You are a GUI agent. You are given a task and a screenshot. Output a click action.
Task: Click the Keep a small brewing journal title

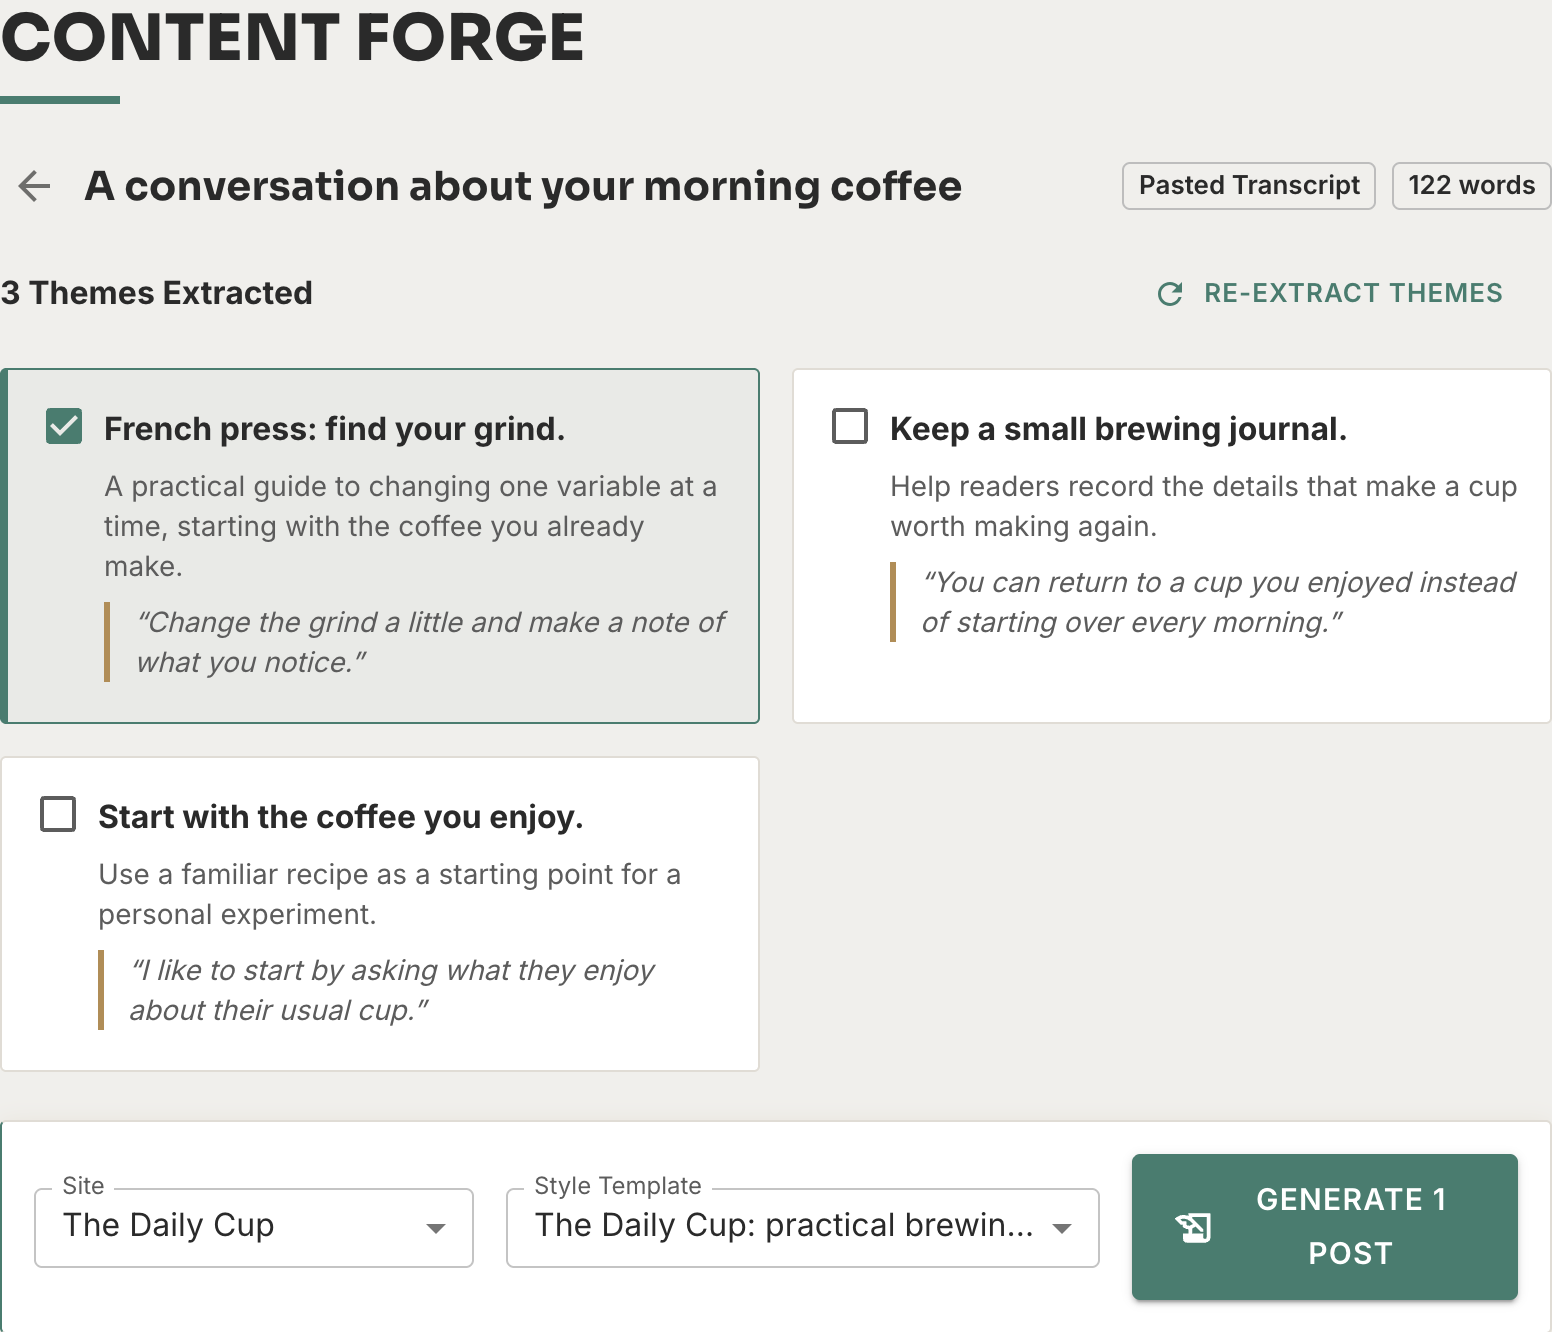(x=1119, y=429)
